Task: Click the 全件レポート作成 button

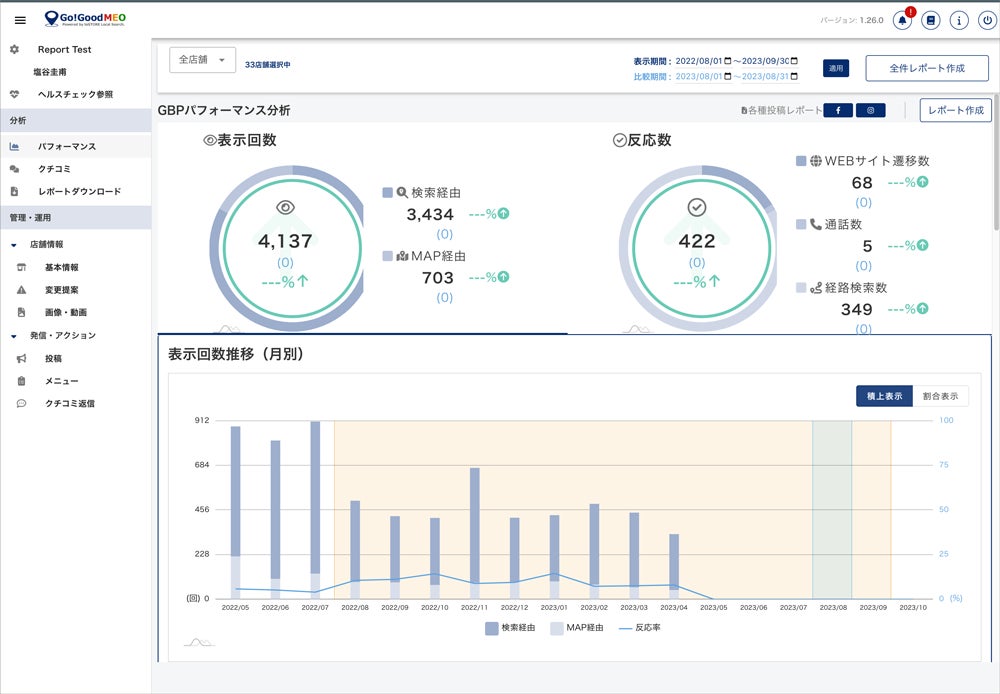Action: (x=926, y=68)
